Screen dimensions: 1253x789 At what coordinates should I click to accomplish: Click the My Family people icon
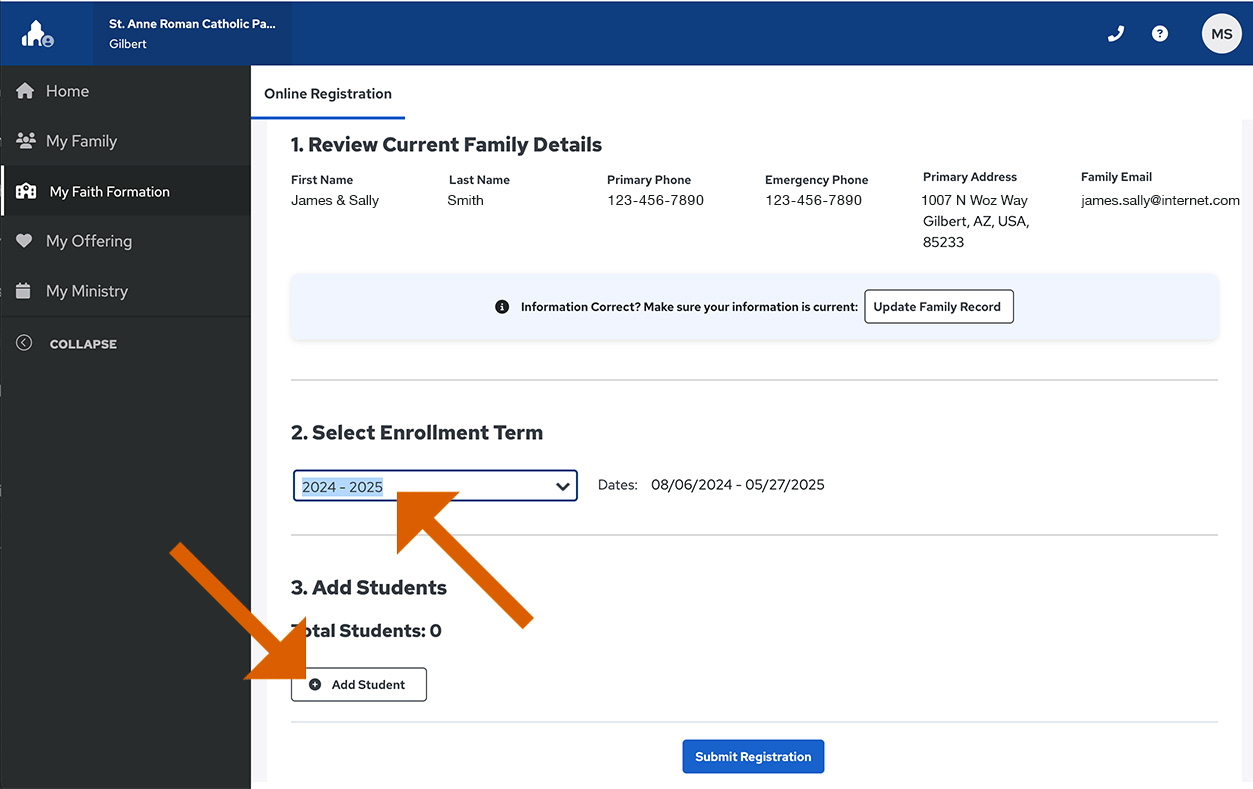(26, 141)
